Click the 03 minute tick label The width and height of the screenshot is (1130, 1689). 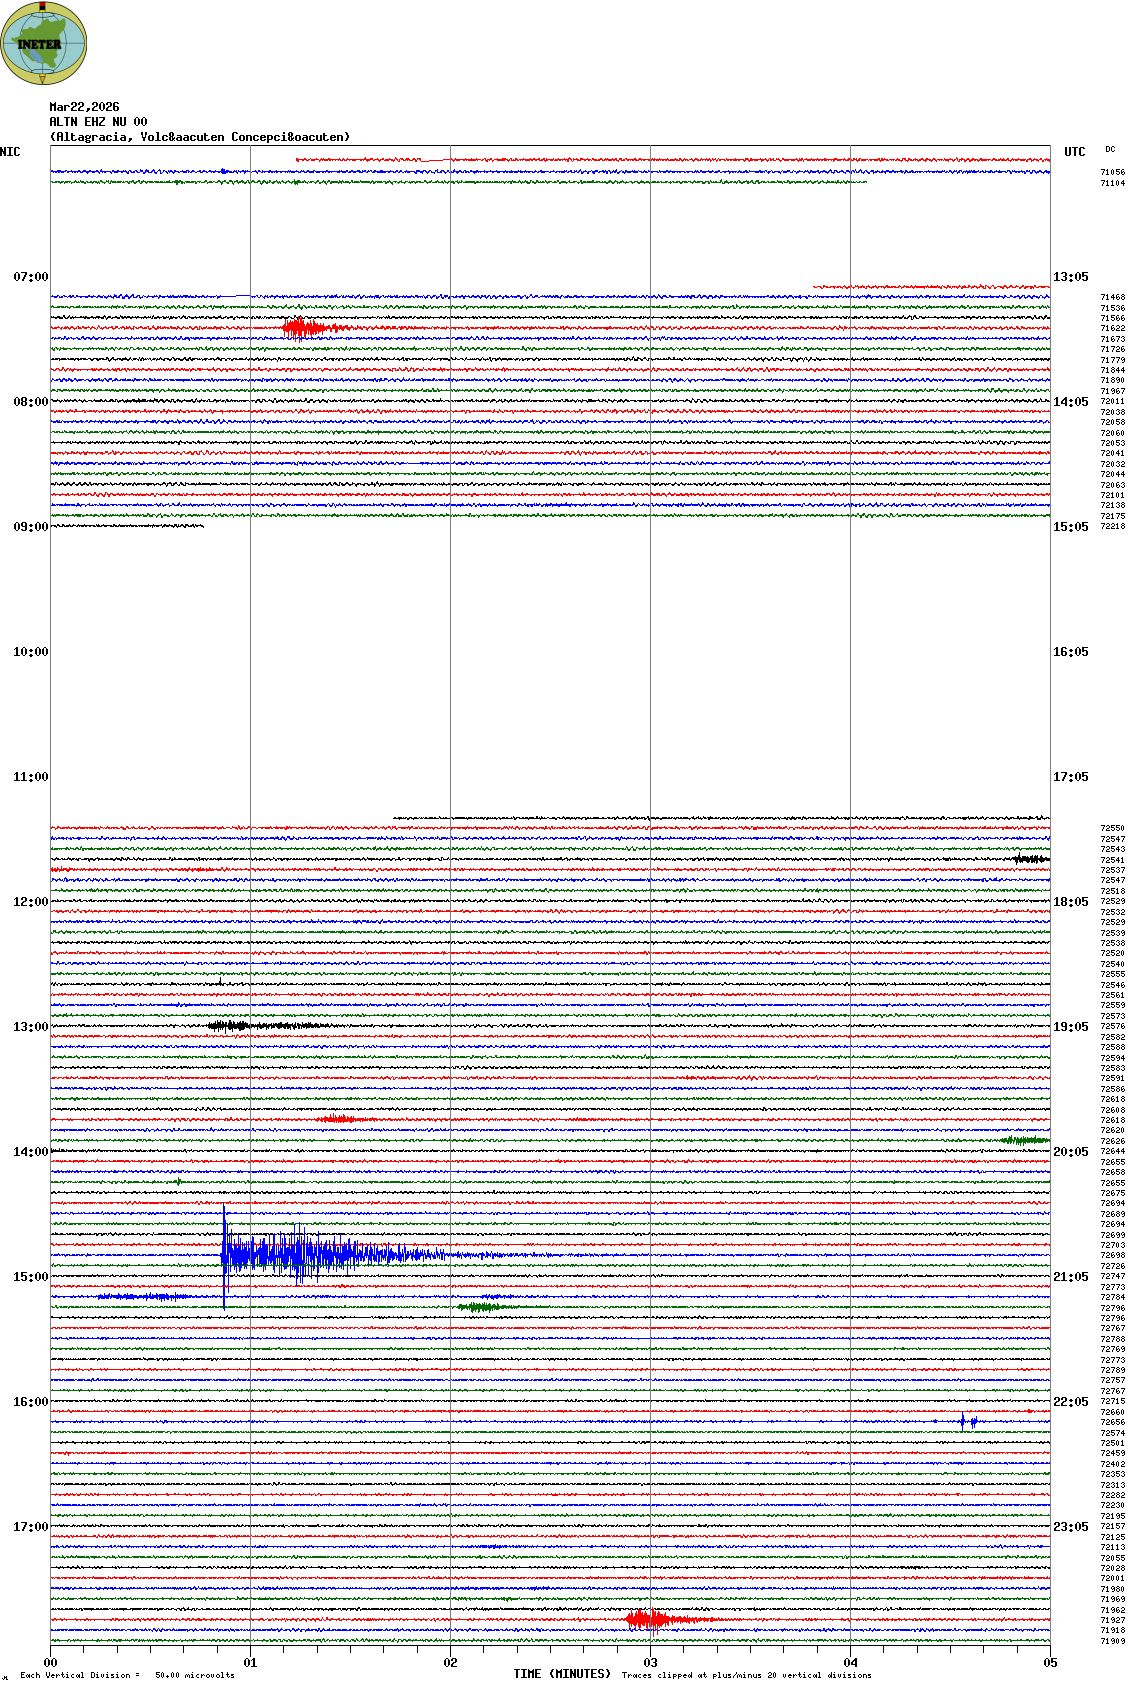(650, 1663)
